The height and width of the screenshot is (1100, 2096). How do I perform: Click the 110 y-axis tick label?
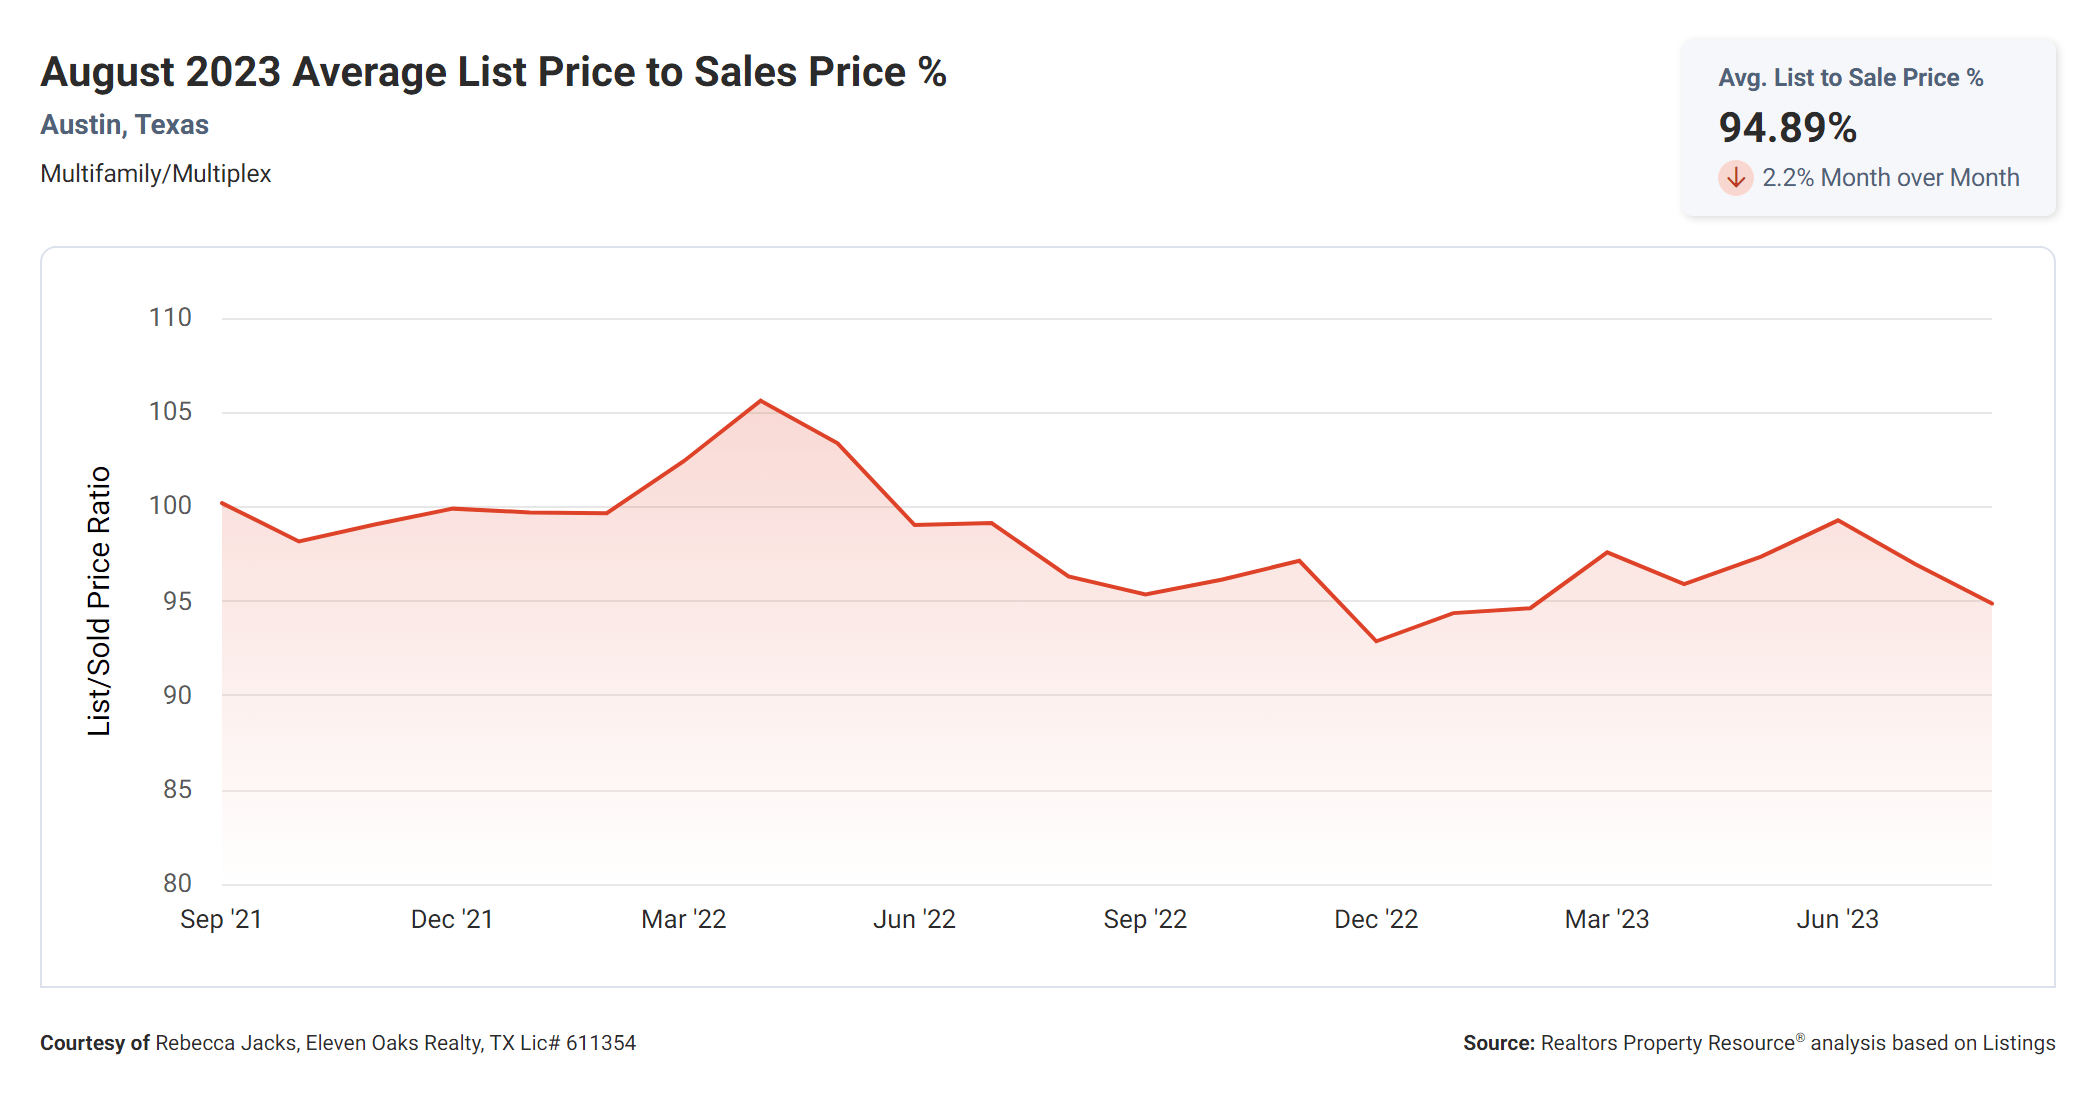170,318
